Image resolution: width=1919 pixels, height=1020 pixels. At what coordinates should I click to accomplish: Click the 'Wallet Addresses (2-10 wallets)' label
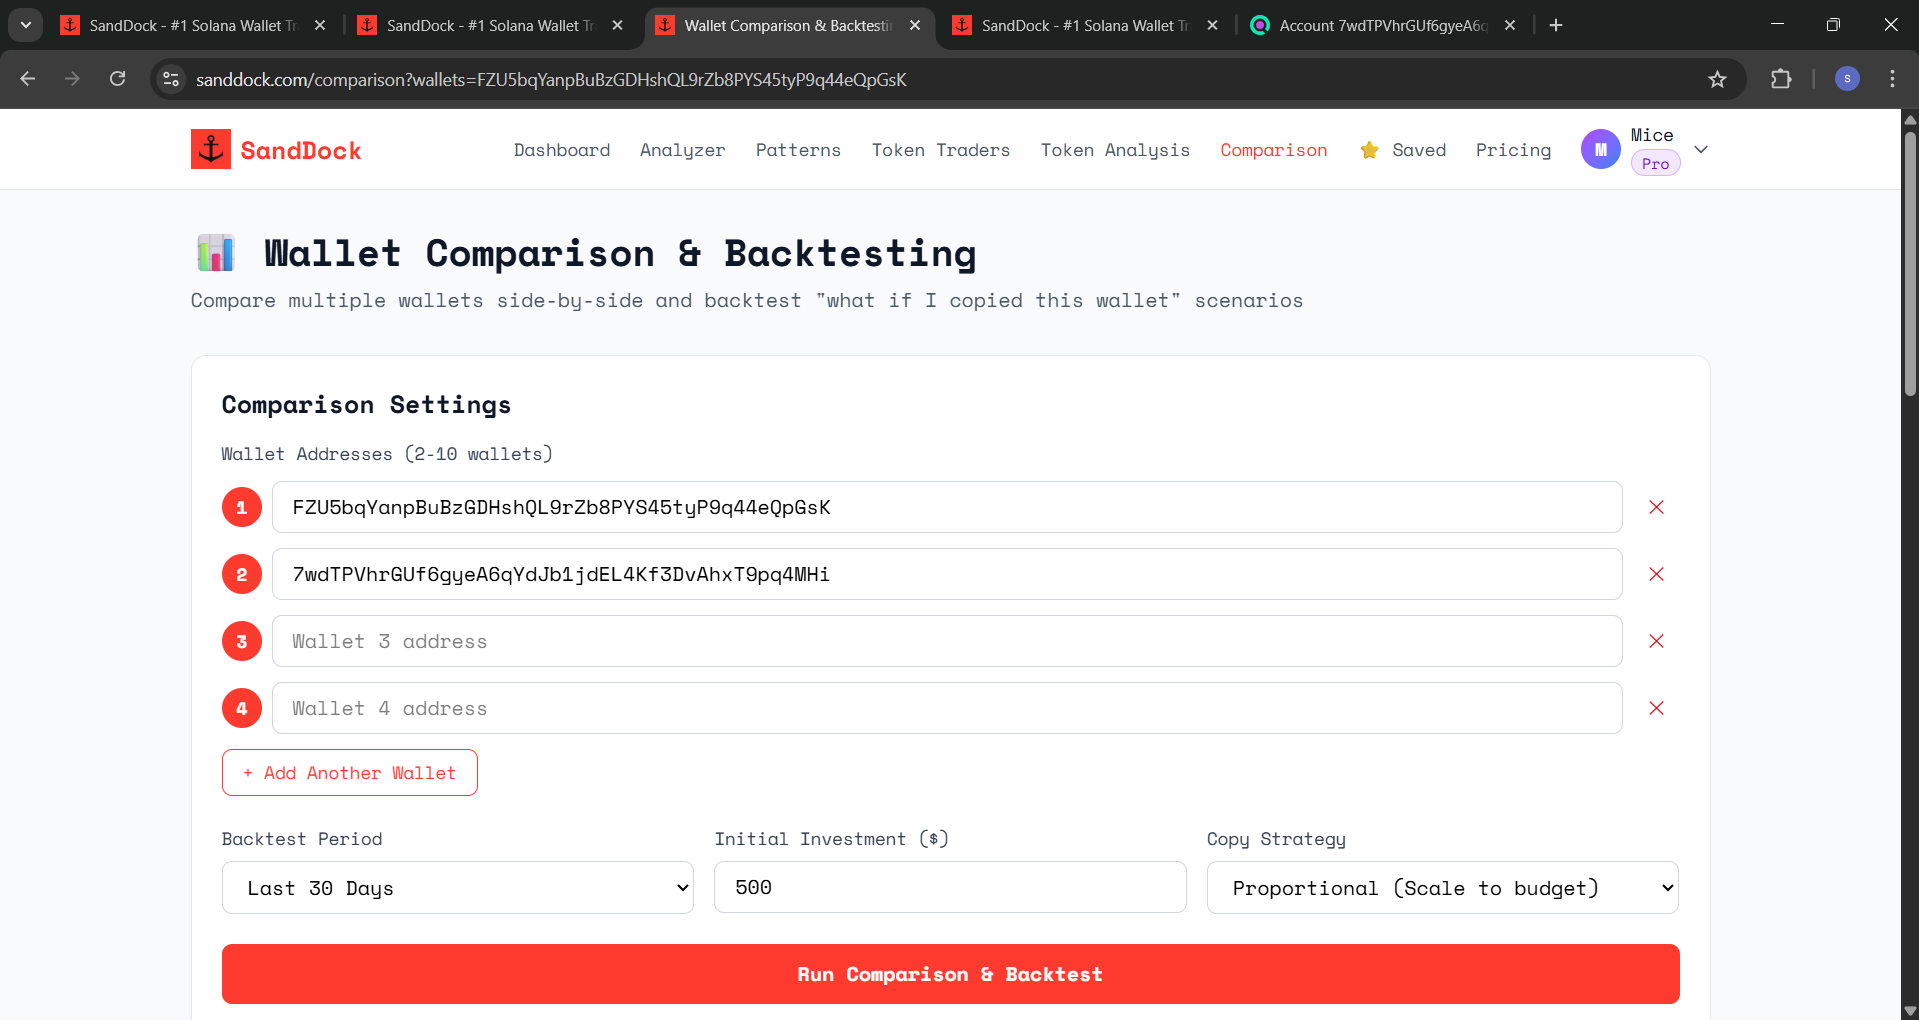click(387, 454)
